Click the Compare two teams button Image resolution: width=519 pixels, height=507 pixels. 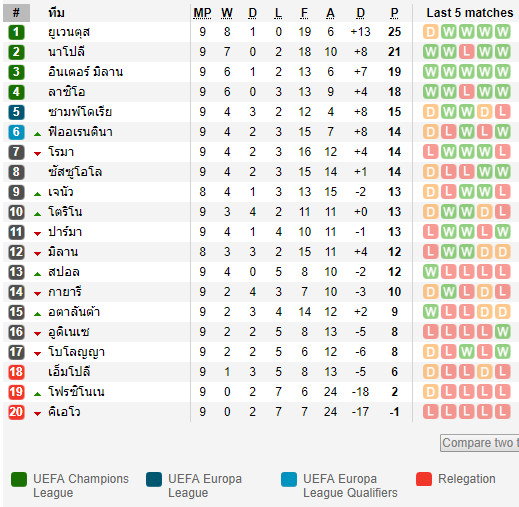tap(480, 443)
